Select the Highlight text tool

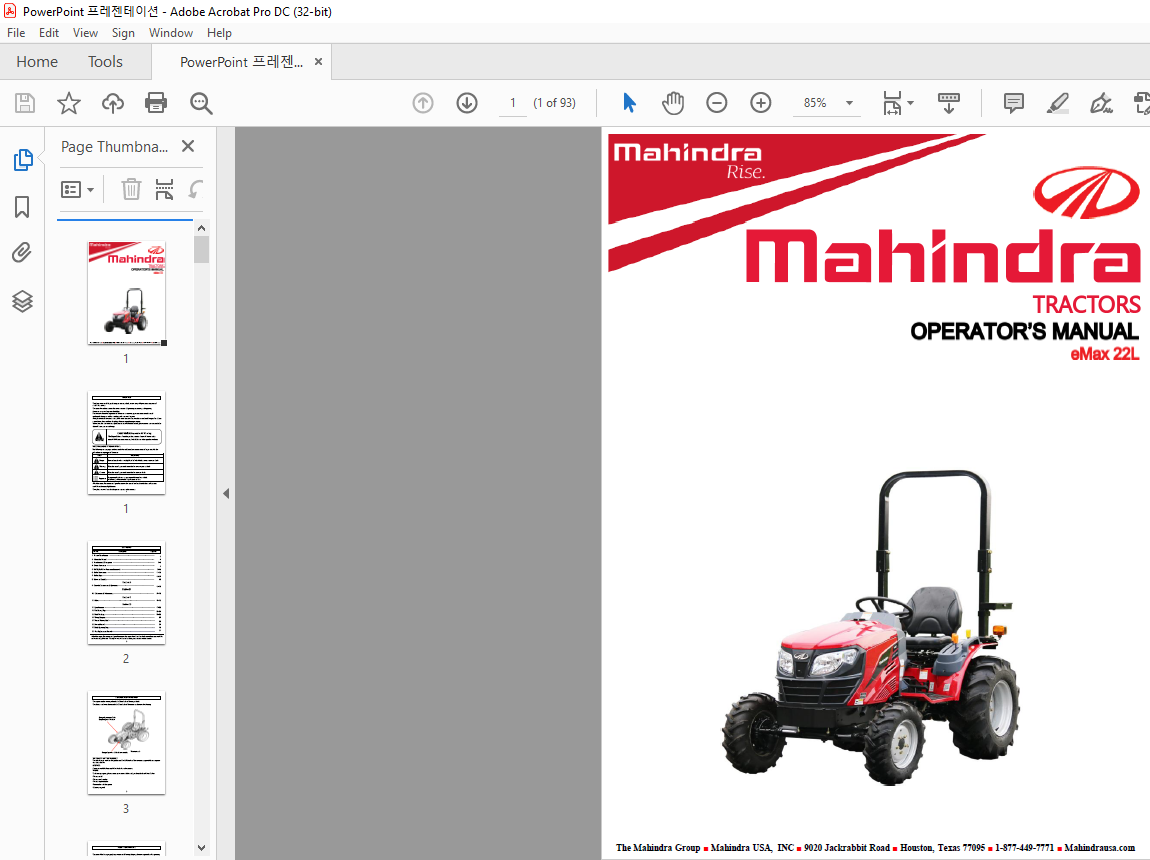tap(1058, 103)
